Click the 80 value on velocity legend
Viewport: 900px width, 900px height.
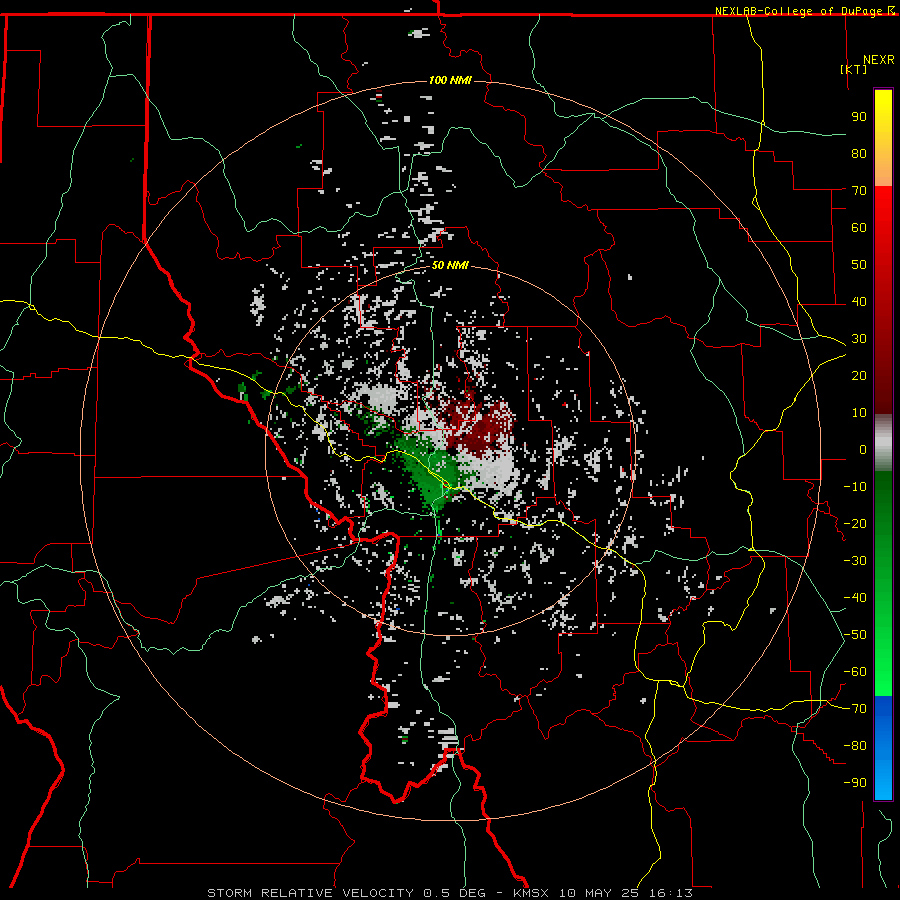(859, 154)
